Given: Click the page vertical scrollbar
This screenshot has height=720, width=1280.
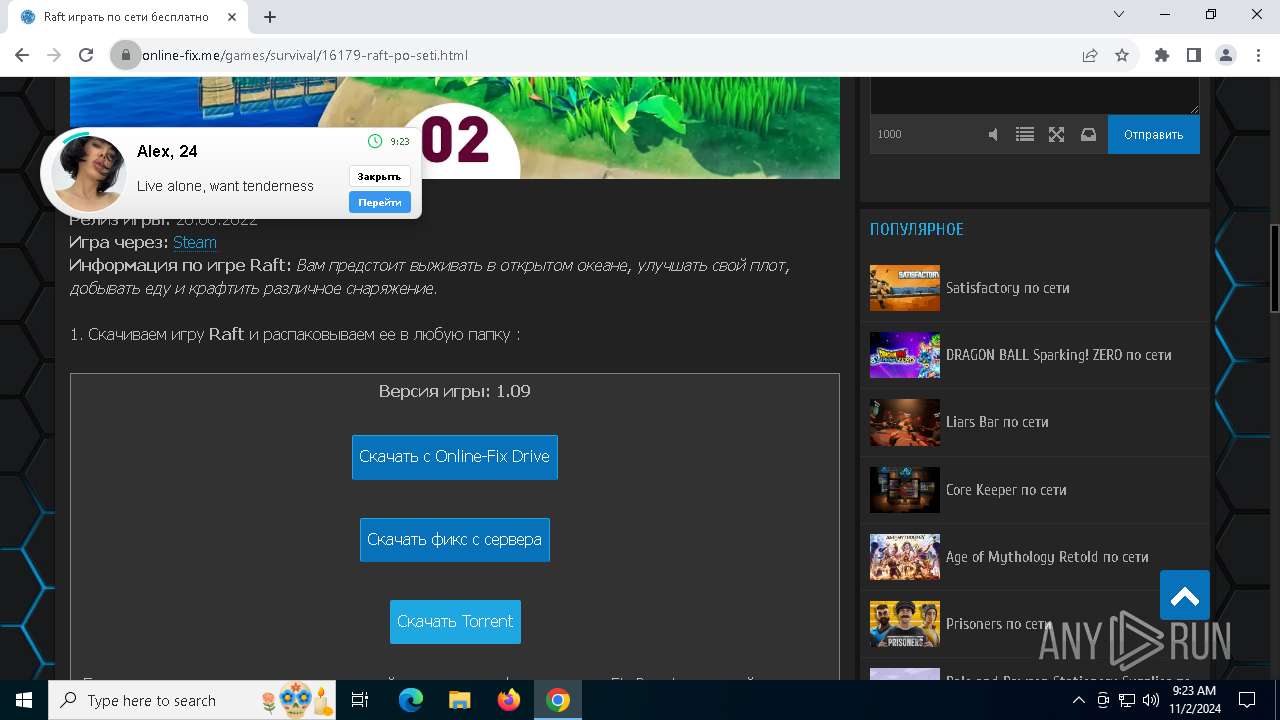Looking at the screenshot, I should (1274, 268).
